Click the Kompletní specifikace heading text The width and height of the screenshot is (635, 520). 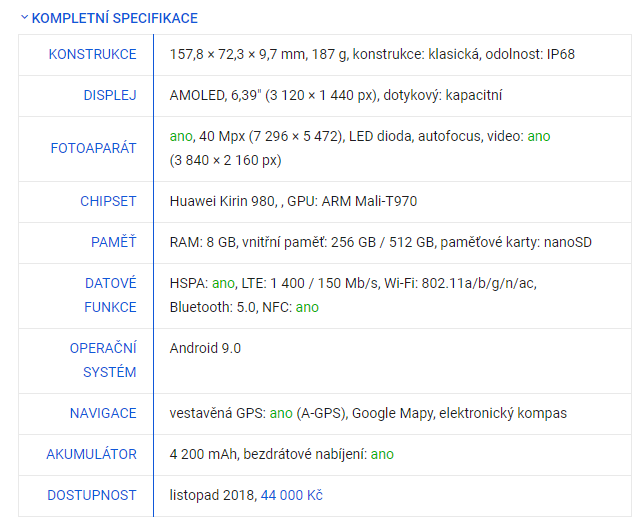point(115,18)
